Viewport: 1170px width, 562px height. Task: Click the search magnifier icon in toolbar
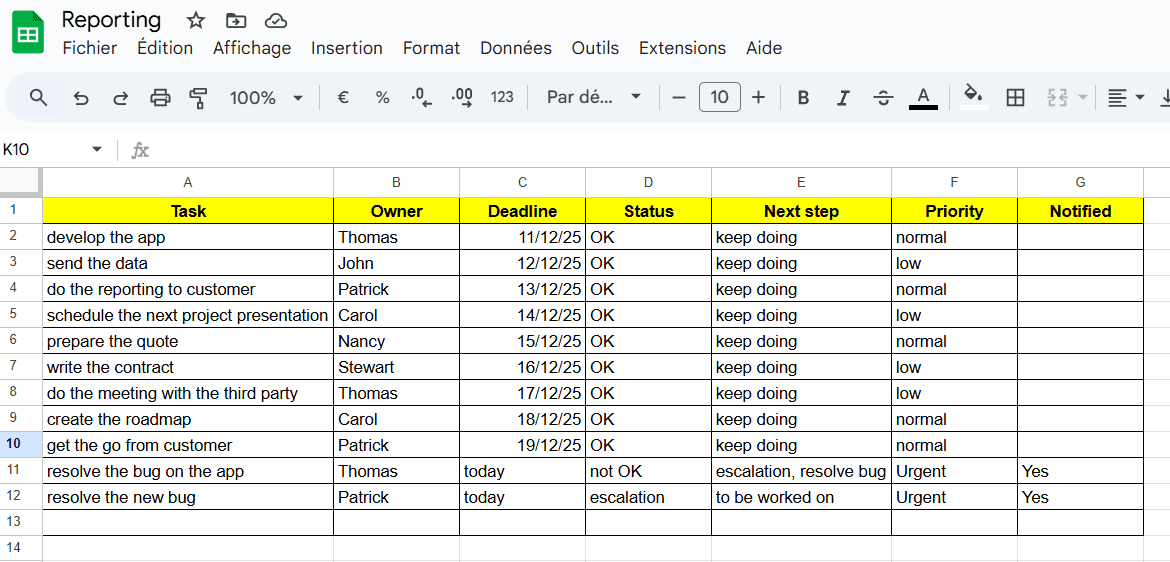38,97
